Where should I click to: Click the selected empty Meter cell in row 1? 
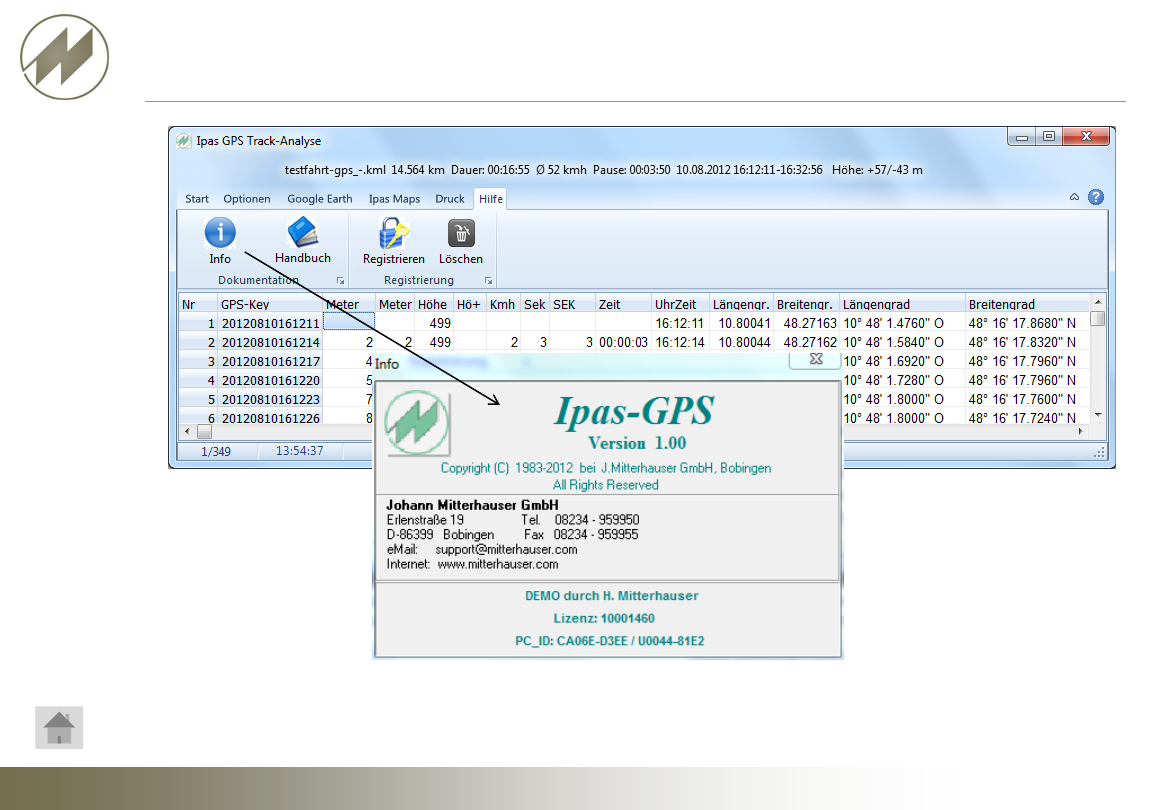(348, 322)
